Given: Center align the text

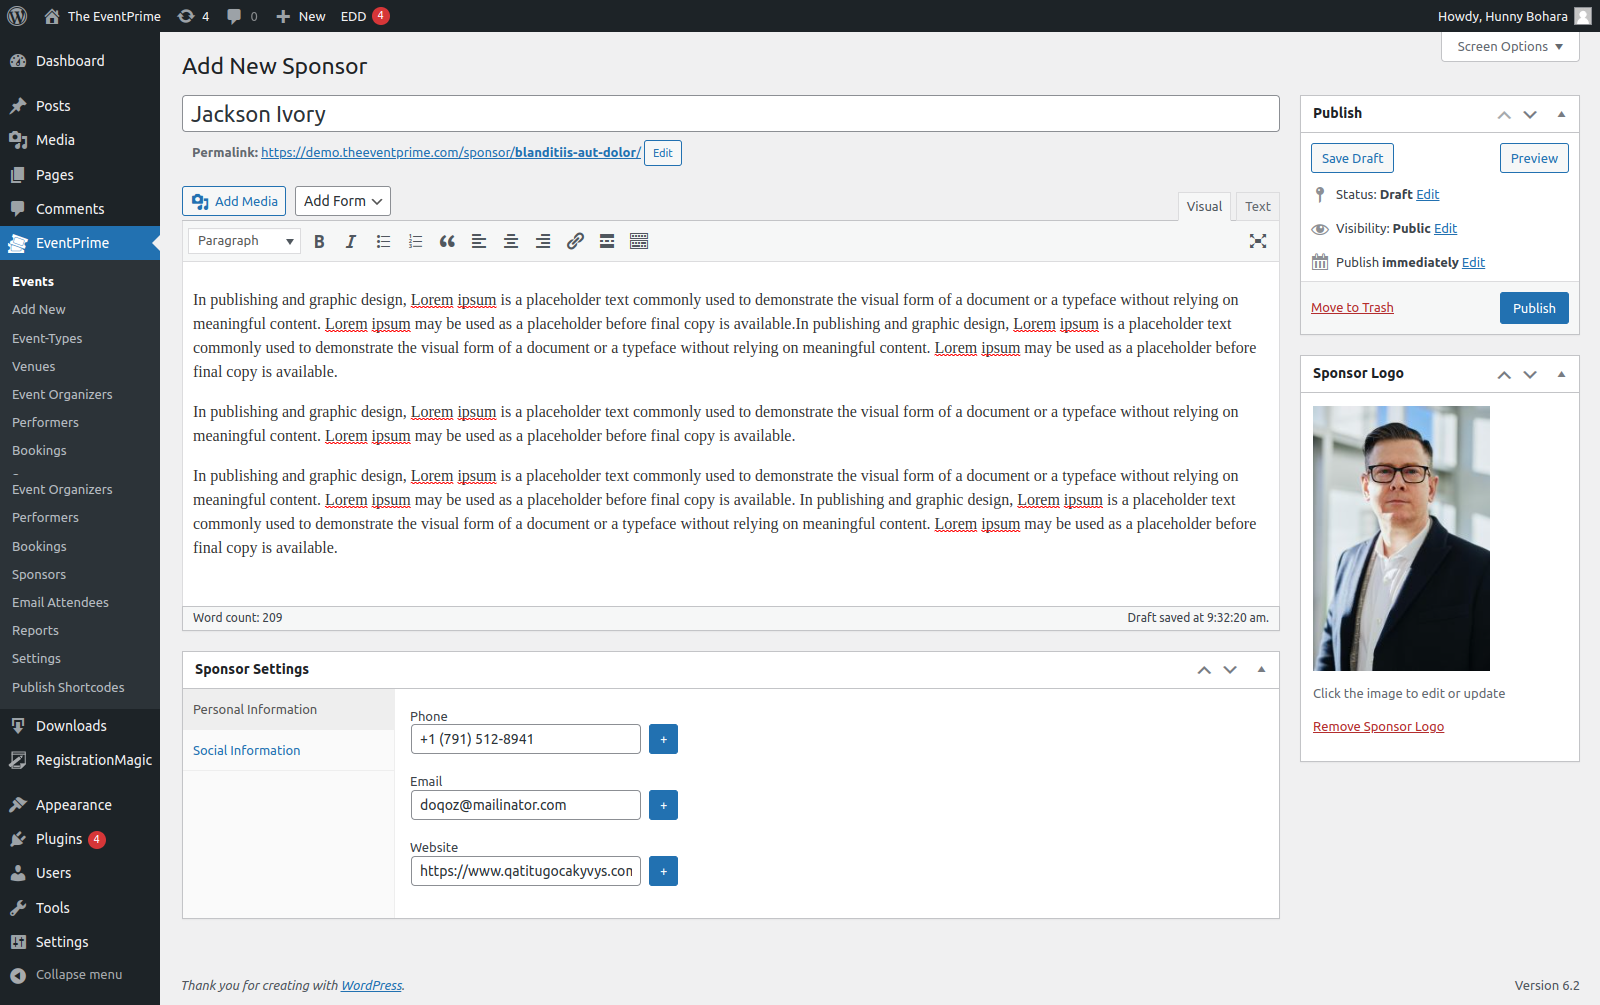Looking at the screenshot, I should tap(511, 241).
